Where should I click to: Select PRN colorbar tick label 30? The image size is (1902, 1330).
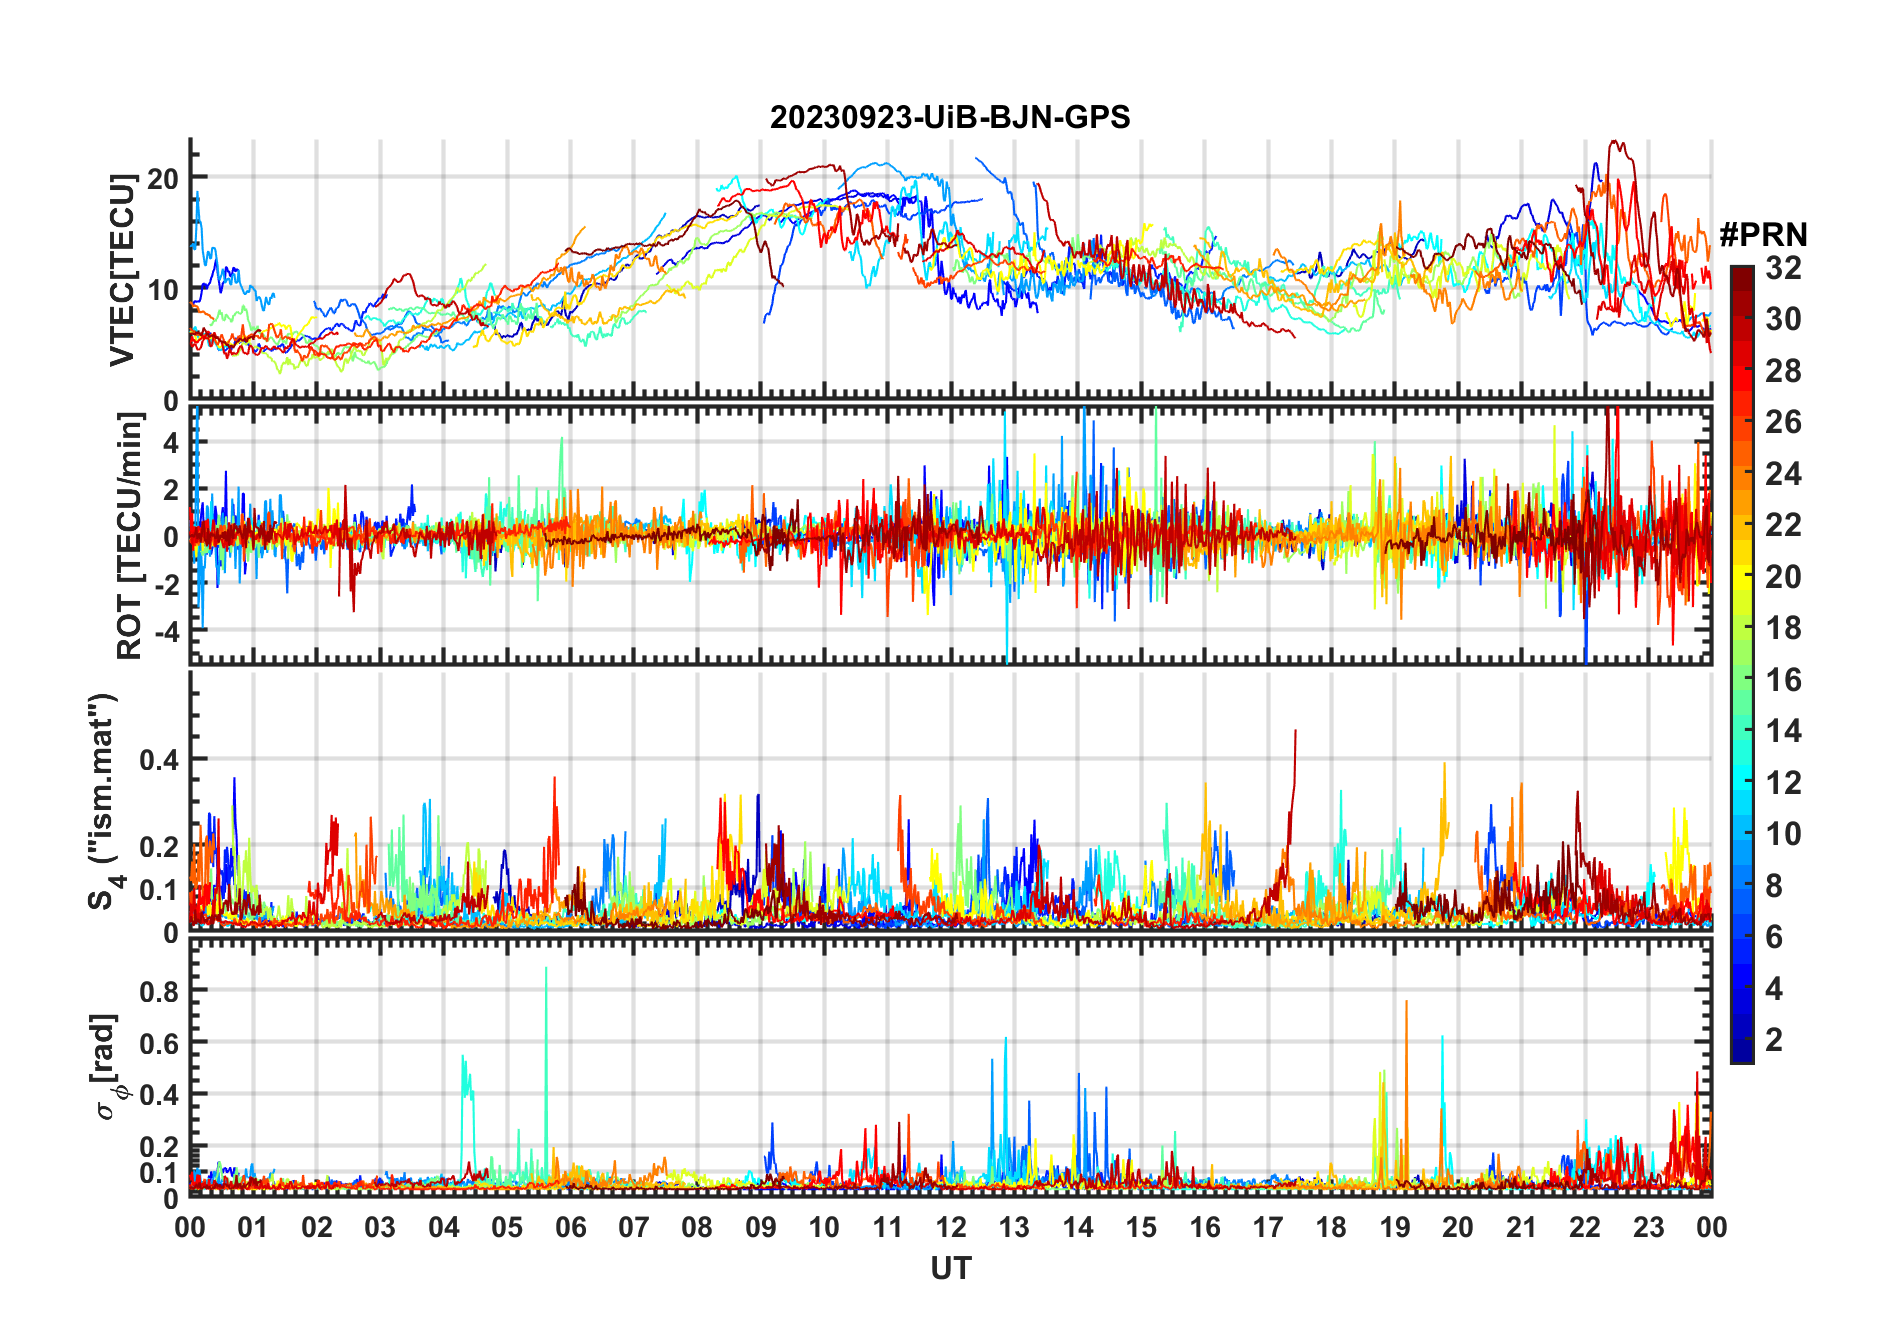tap(1783, 319)
